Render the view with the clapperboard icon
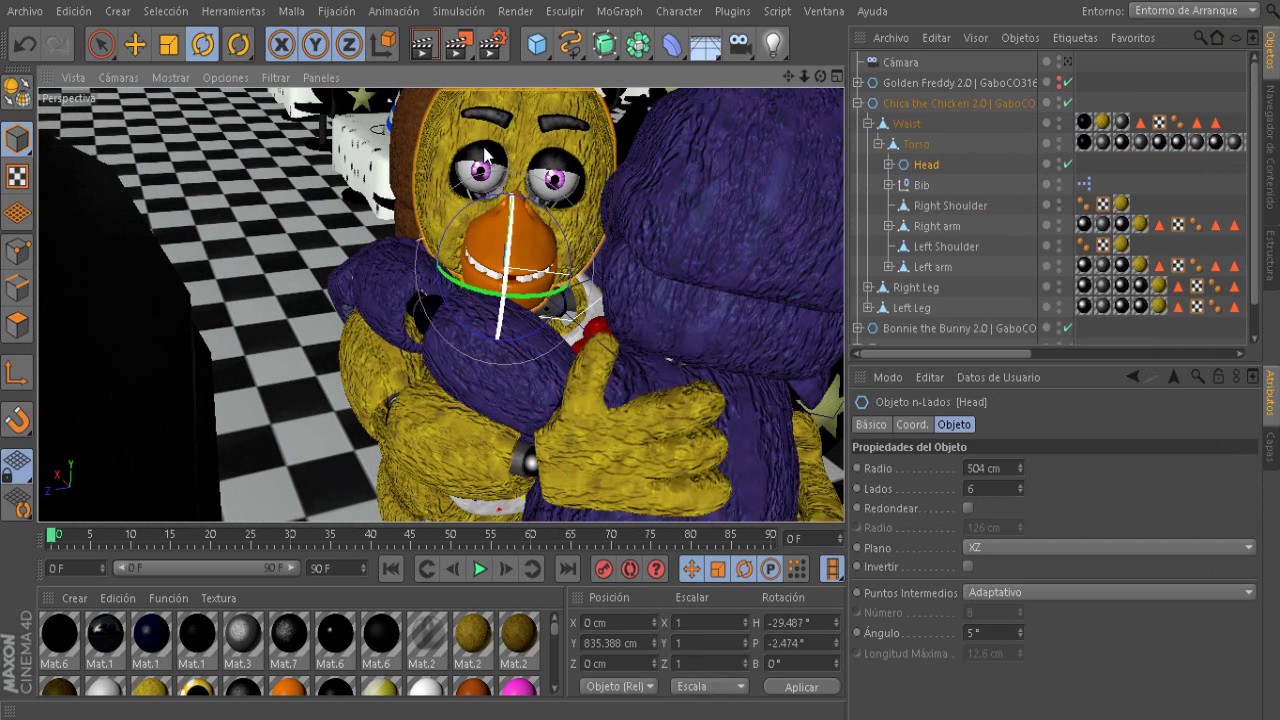Image resolution: width=1280 pixels, height=720 pixels. [x=424, y=44]
